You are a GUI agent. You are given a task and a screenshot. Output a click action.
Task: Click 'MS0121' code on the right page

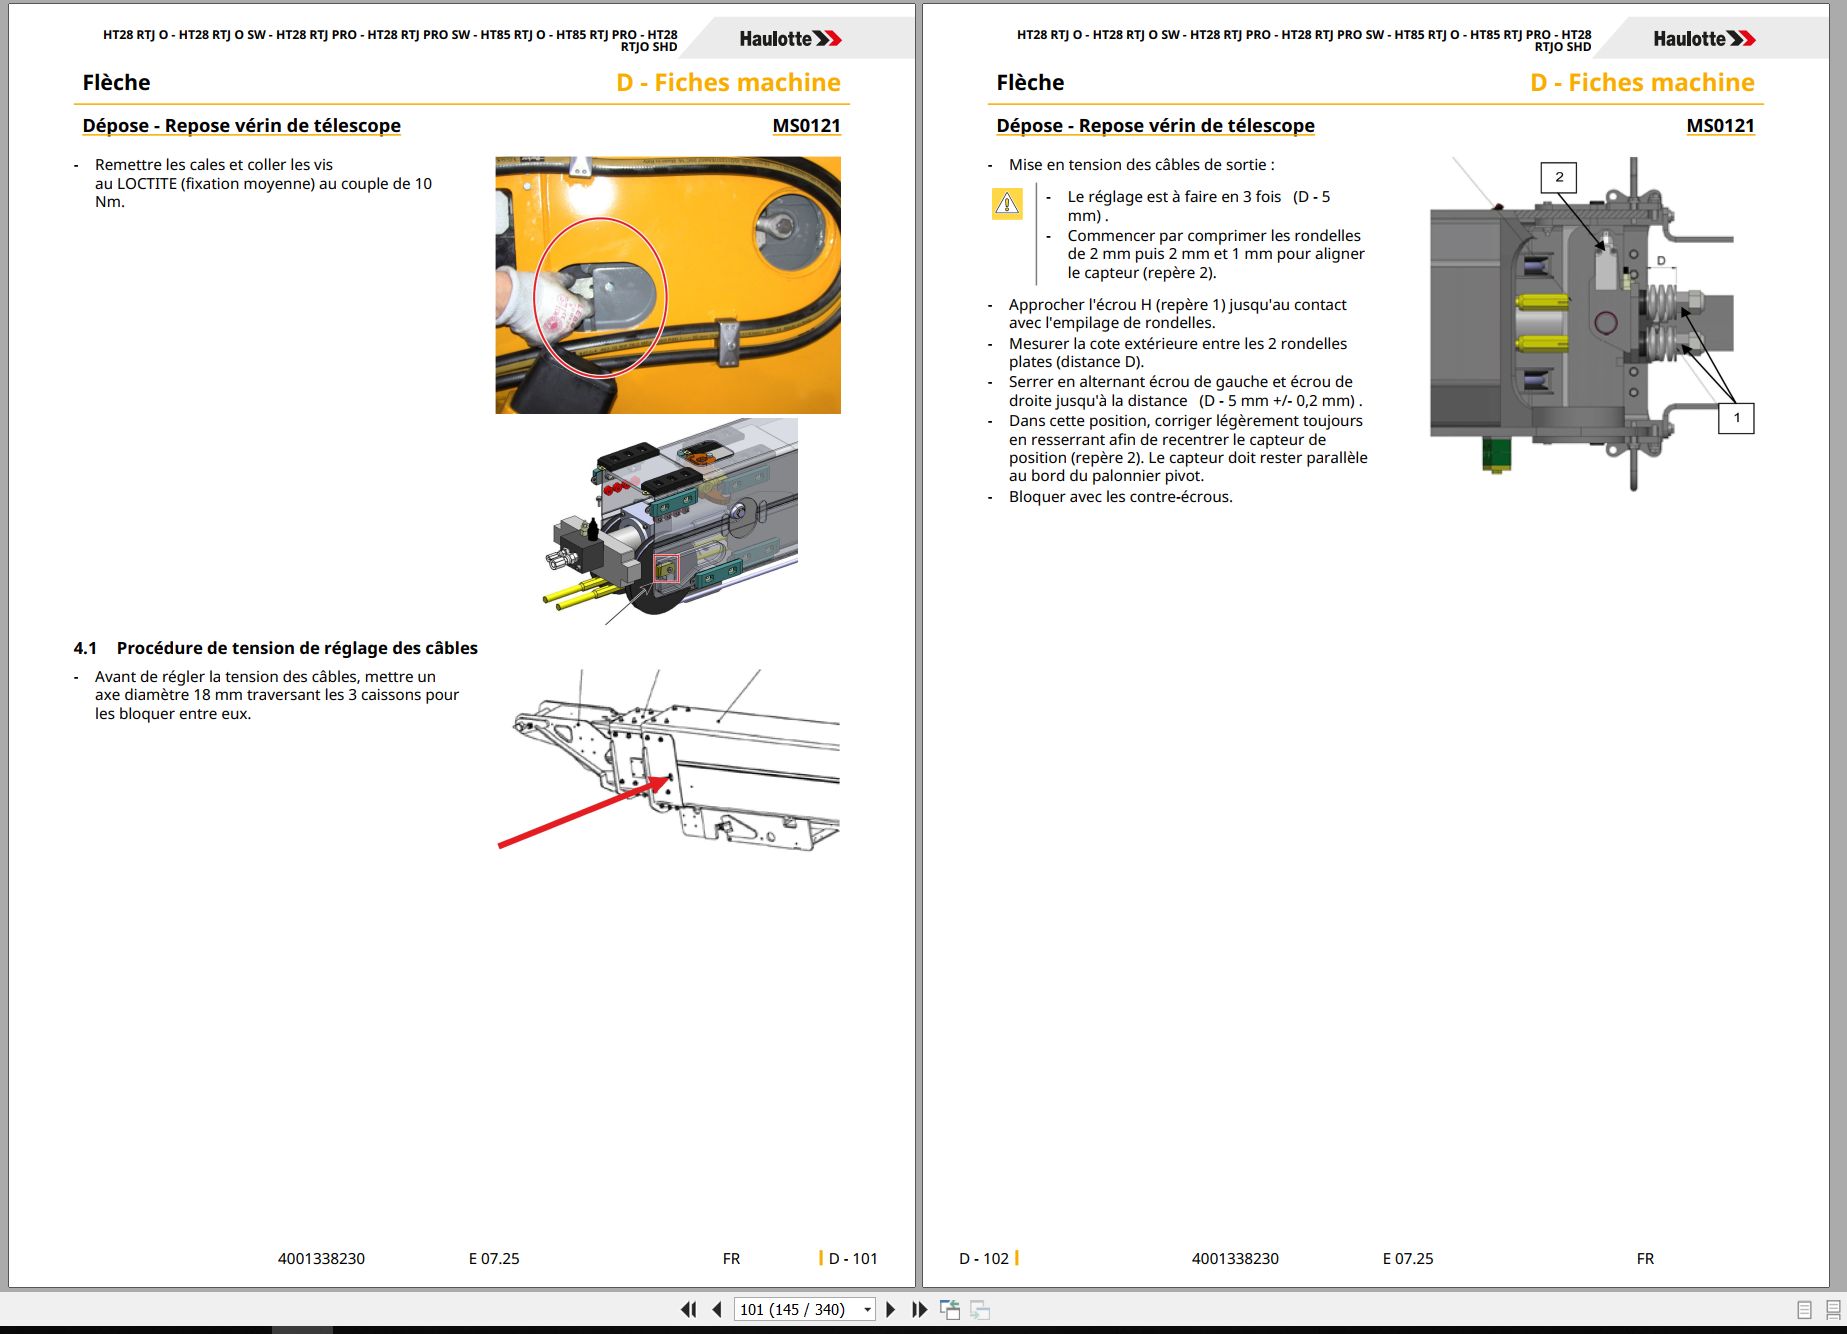pos(1720,125)
